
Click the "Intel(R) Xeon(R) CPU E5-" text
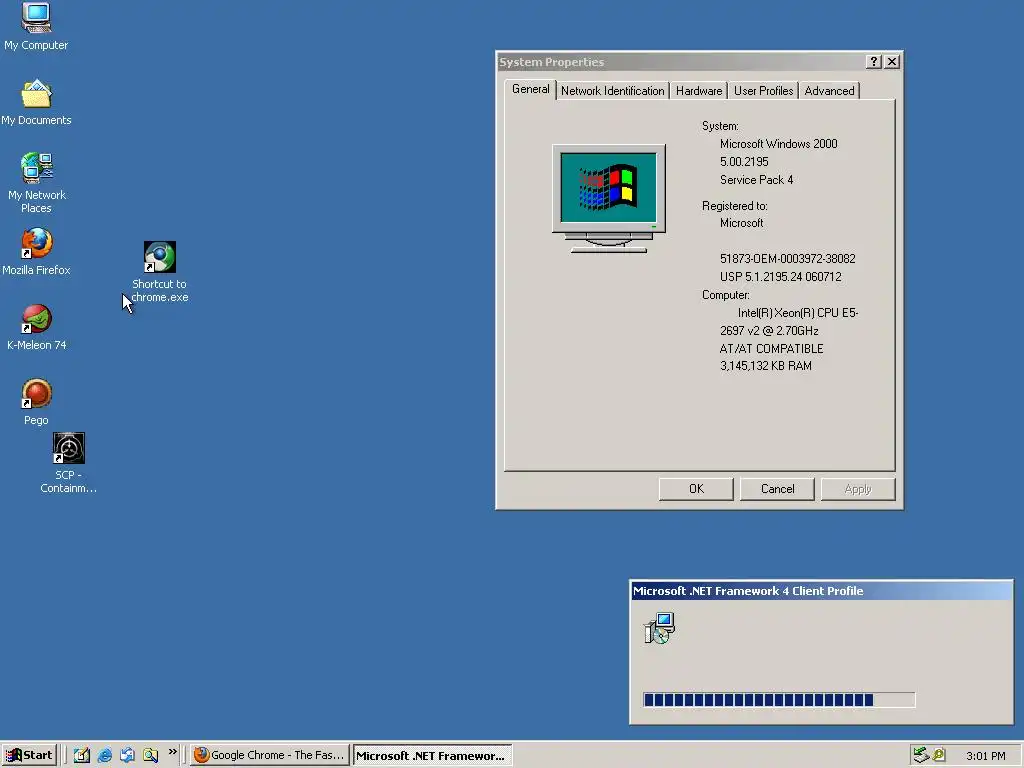798,313
